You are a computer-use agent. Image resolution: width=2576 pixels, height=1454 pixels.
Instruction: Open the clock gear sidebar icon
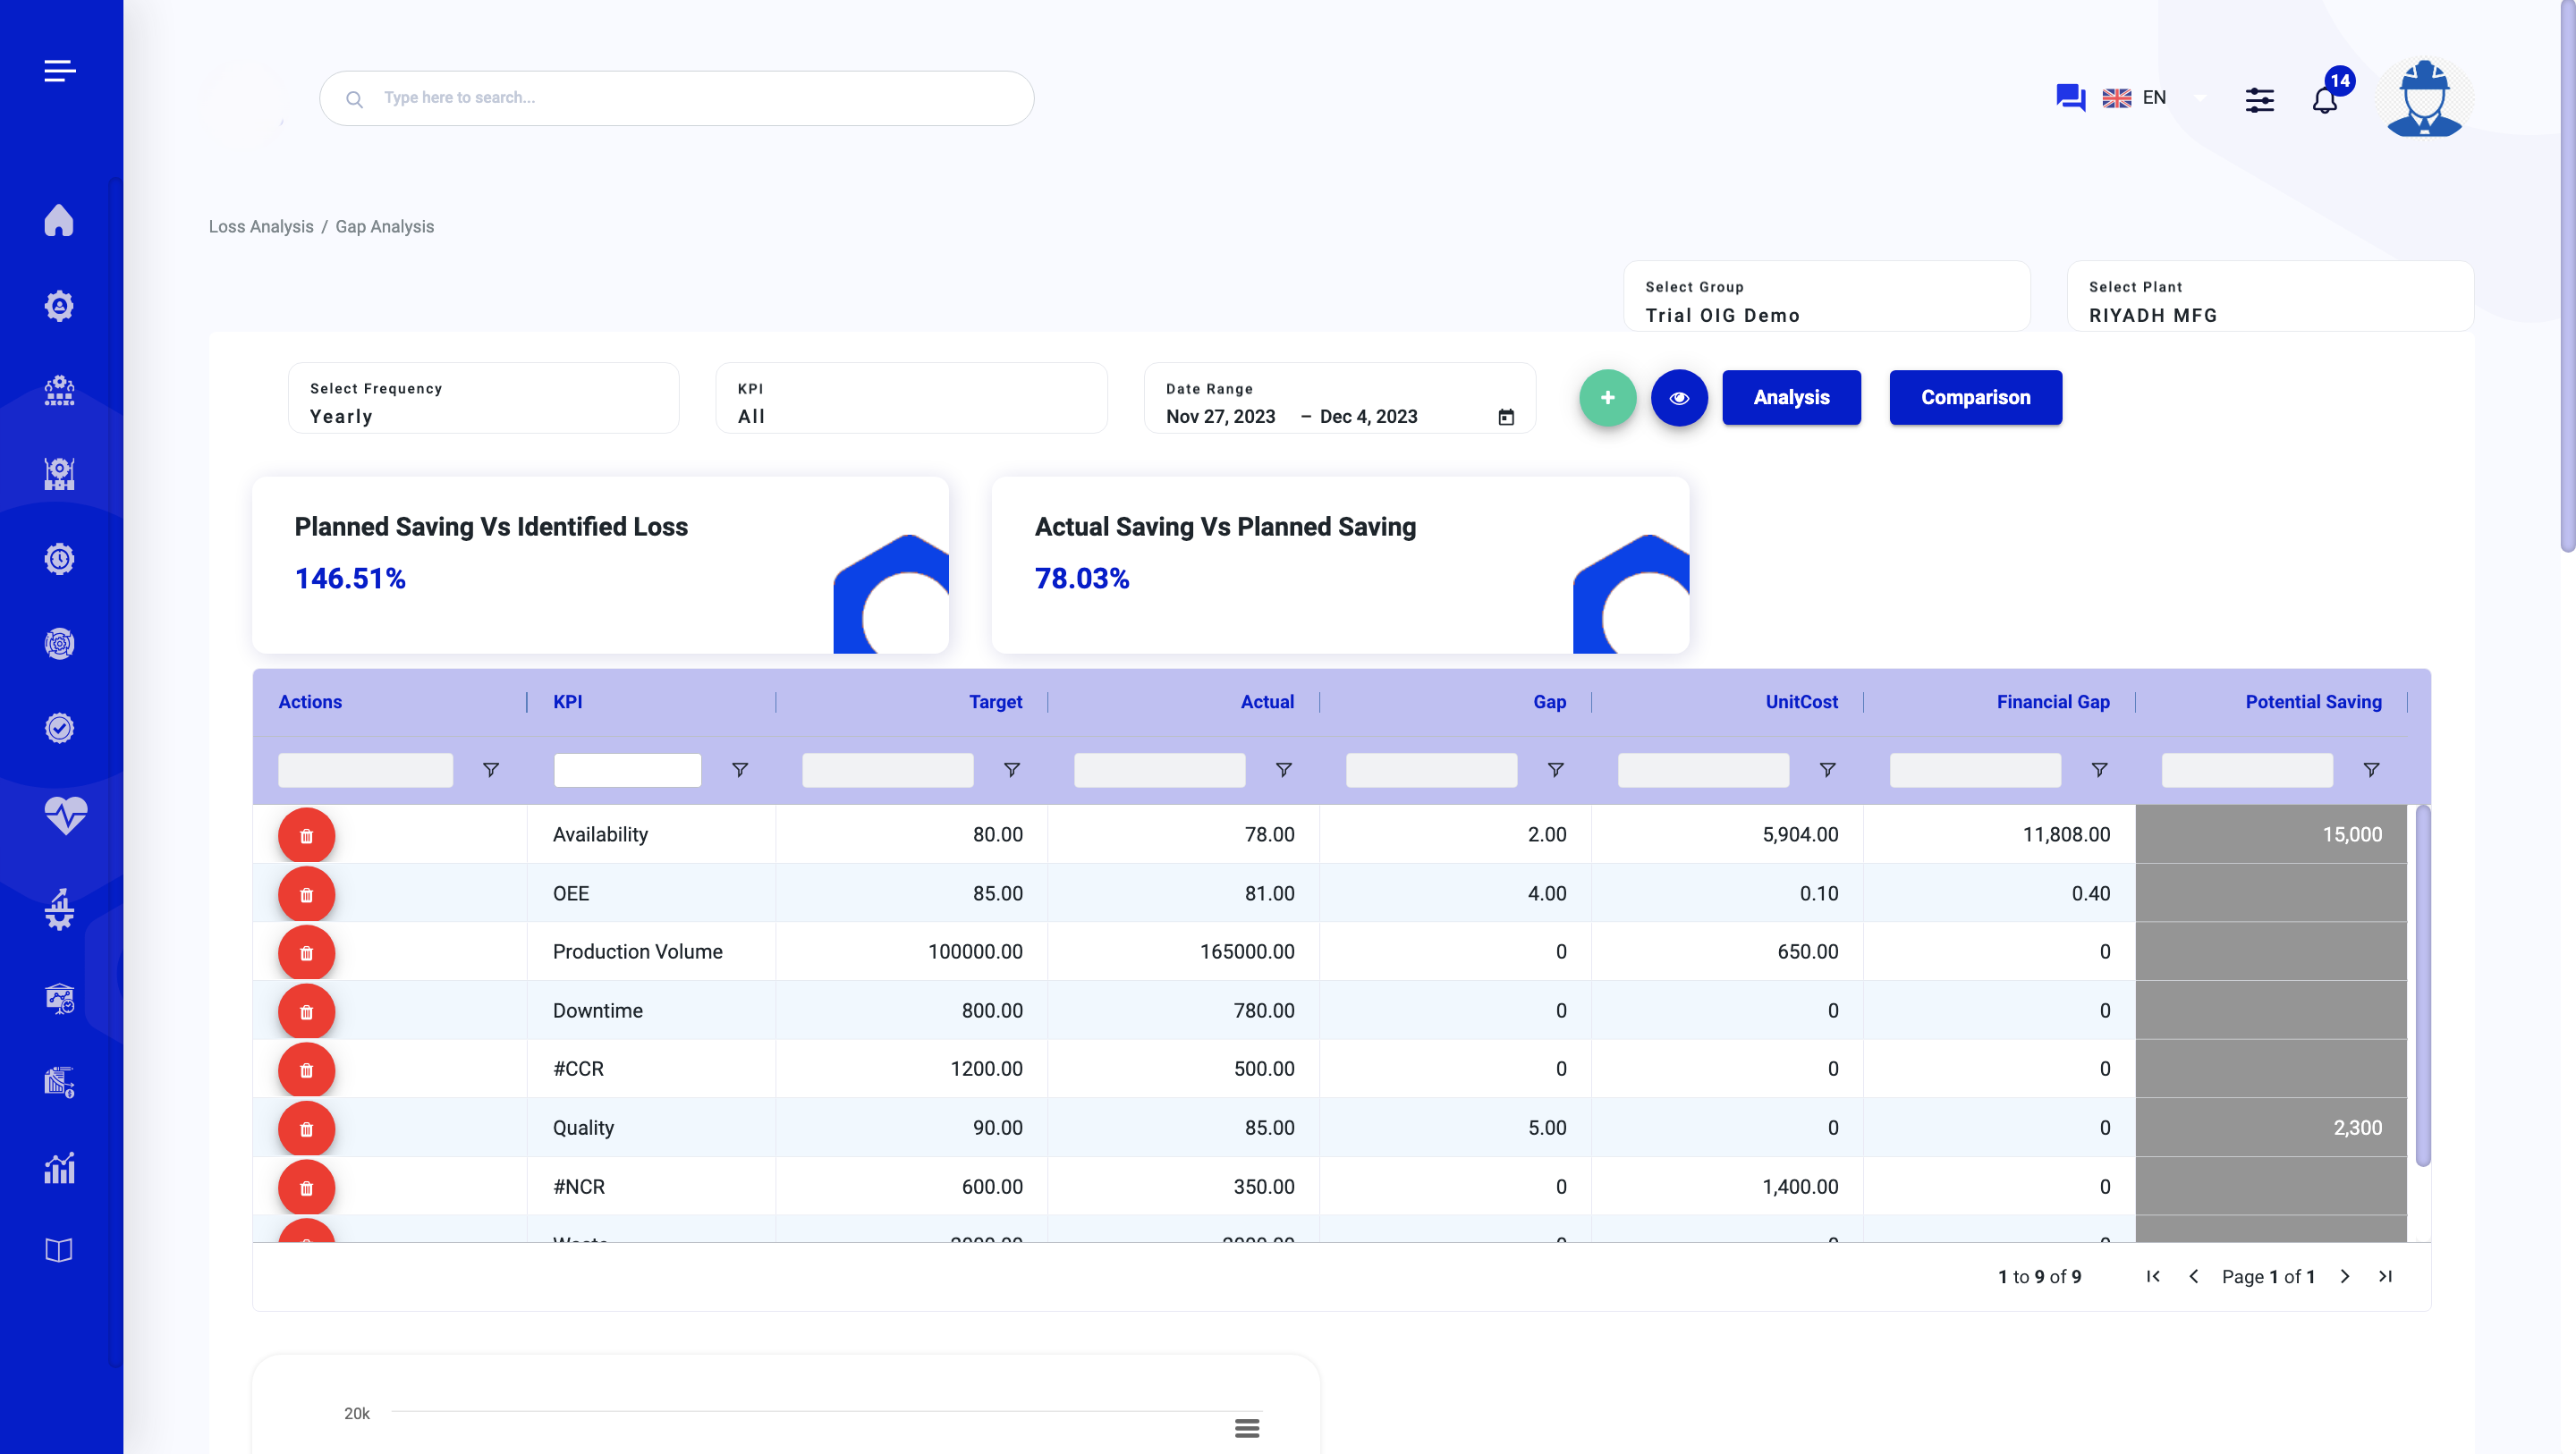[x=59, y=559]
